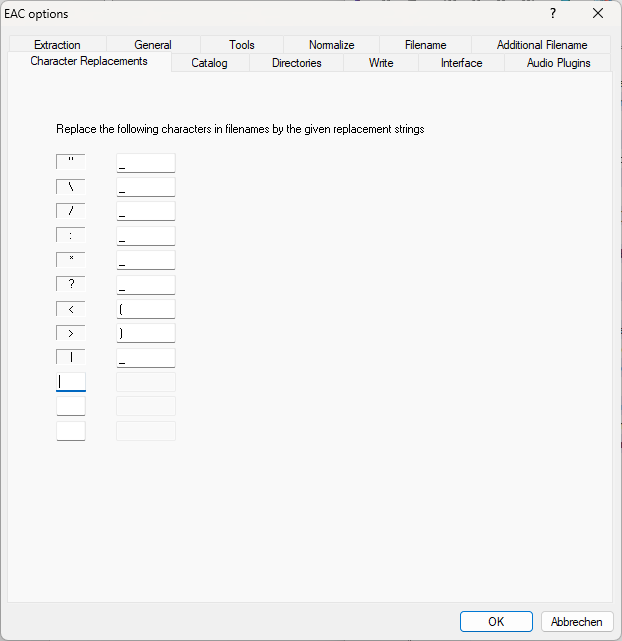Go to the Normalize tab
The image size is (622, 641).
tap(331, 45)
